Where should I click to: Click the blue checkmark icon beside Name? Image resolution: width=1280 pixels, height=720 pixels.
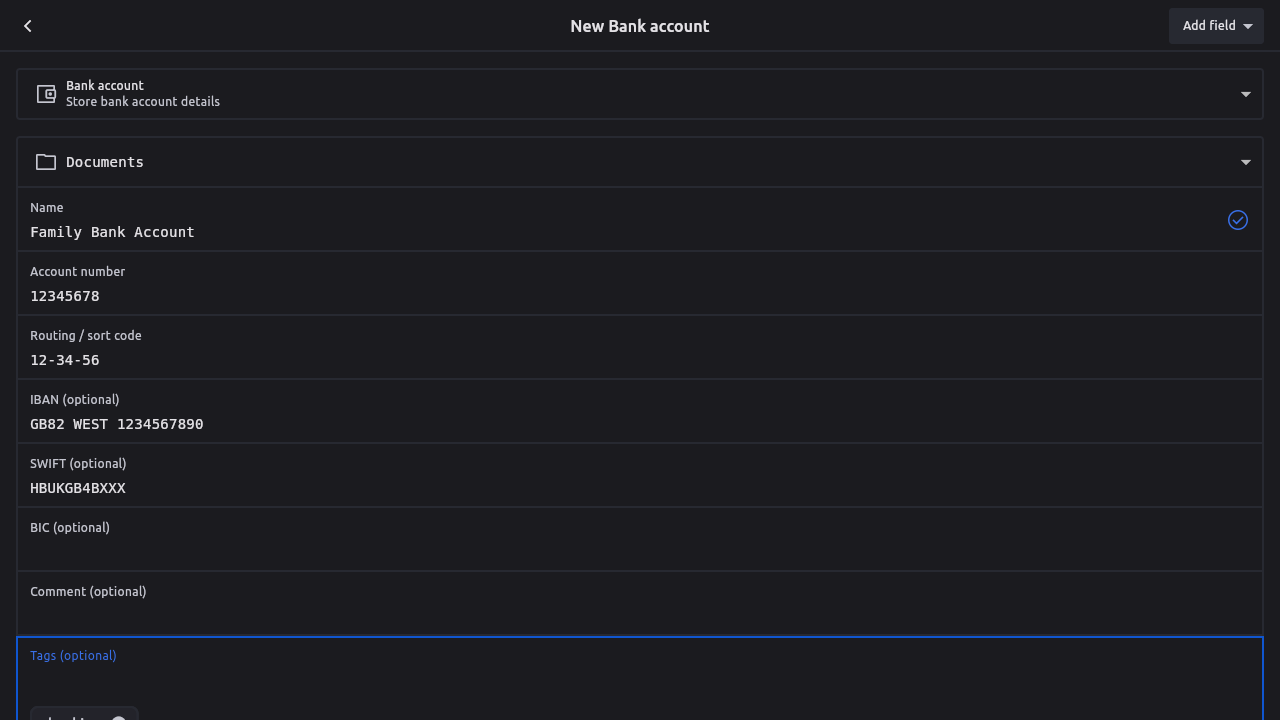point(1238,220)
